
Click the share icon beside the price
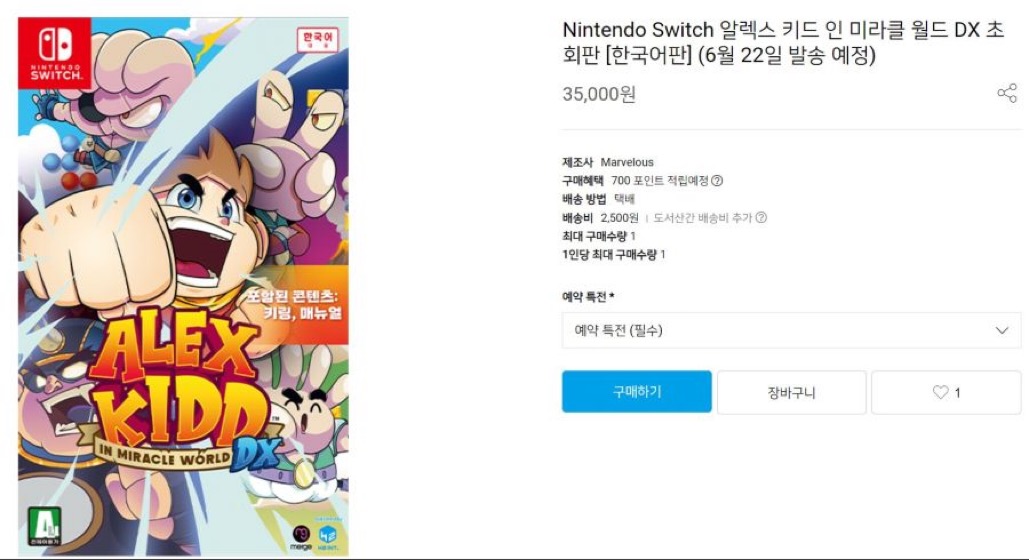click(x=1006, y=94)
